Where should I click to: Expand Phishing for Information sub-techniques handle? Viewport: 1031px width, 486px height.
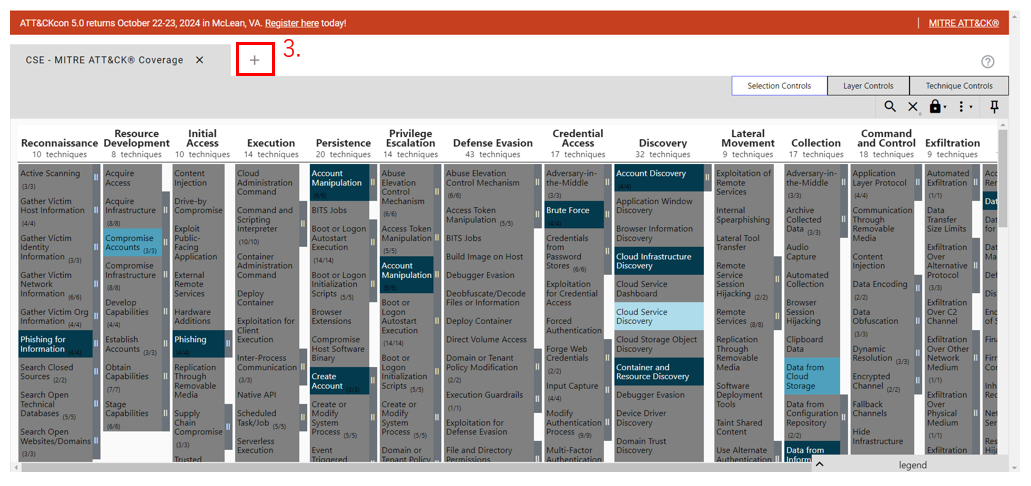click(x=96, y=344)
